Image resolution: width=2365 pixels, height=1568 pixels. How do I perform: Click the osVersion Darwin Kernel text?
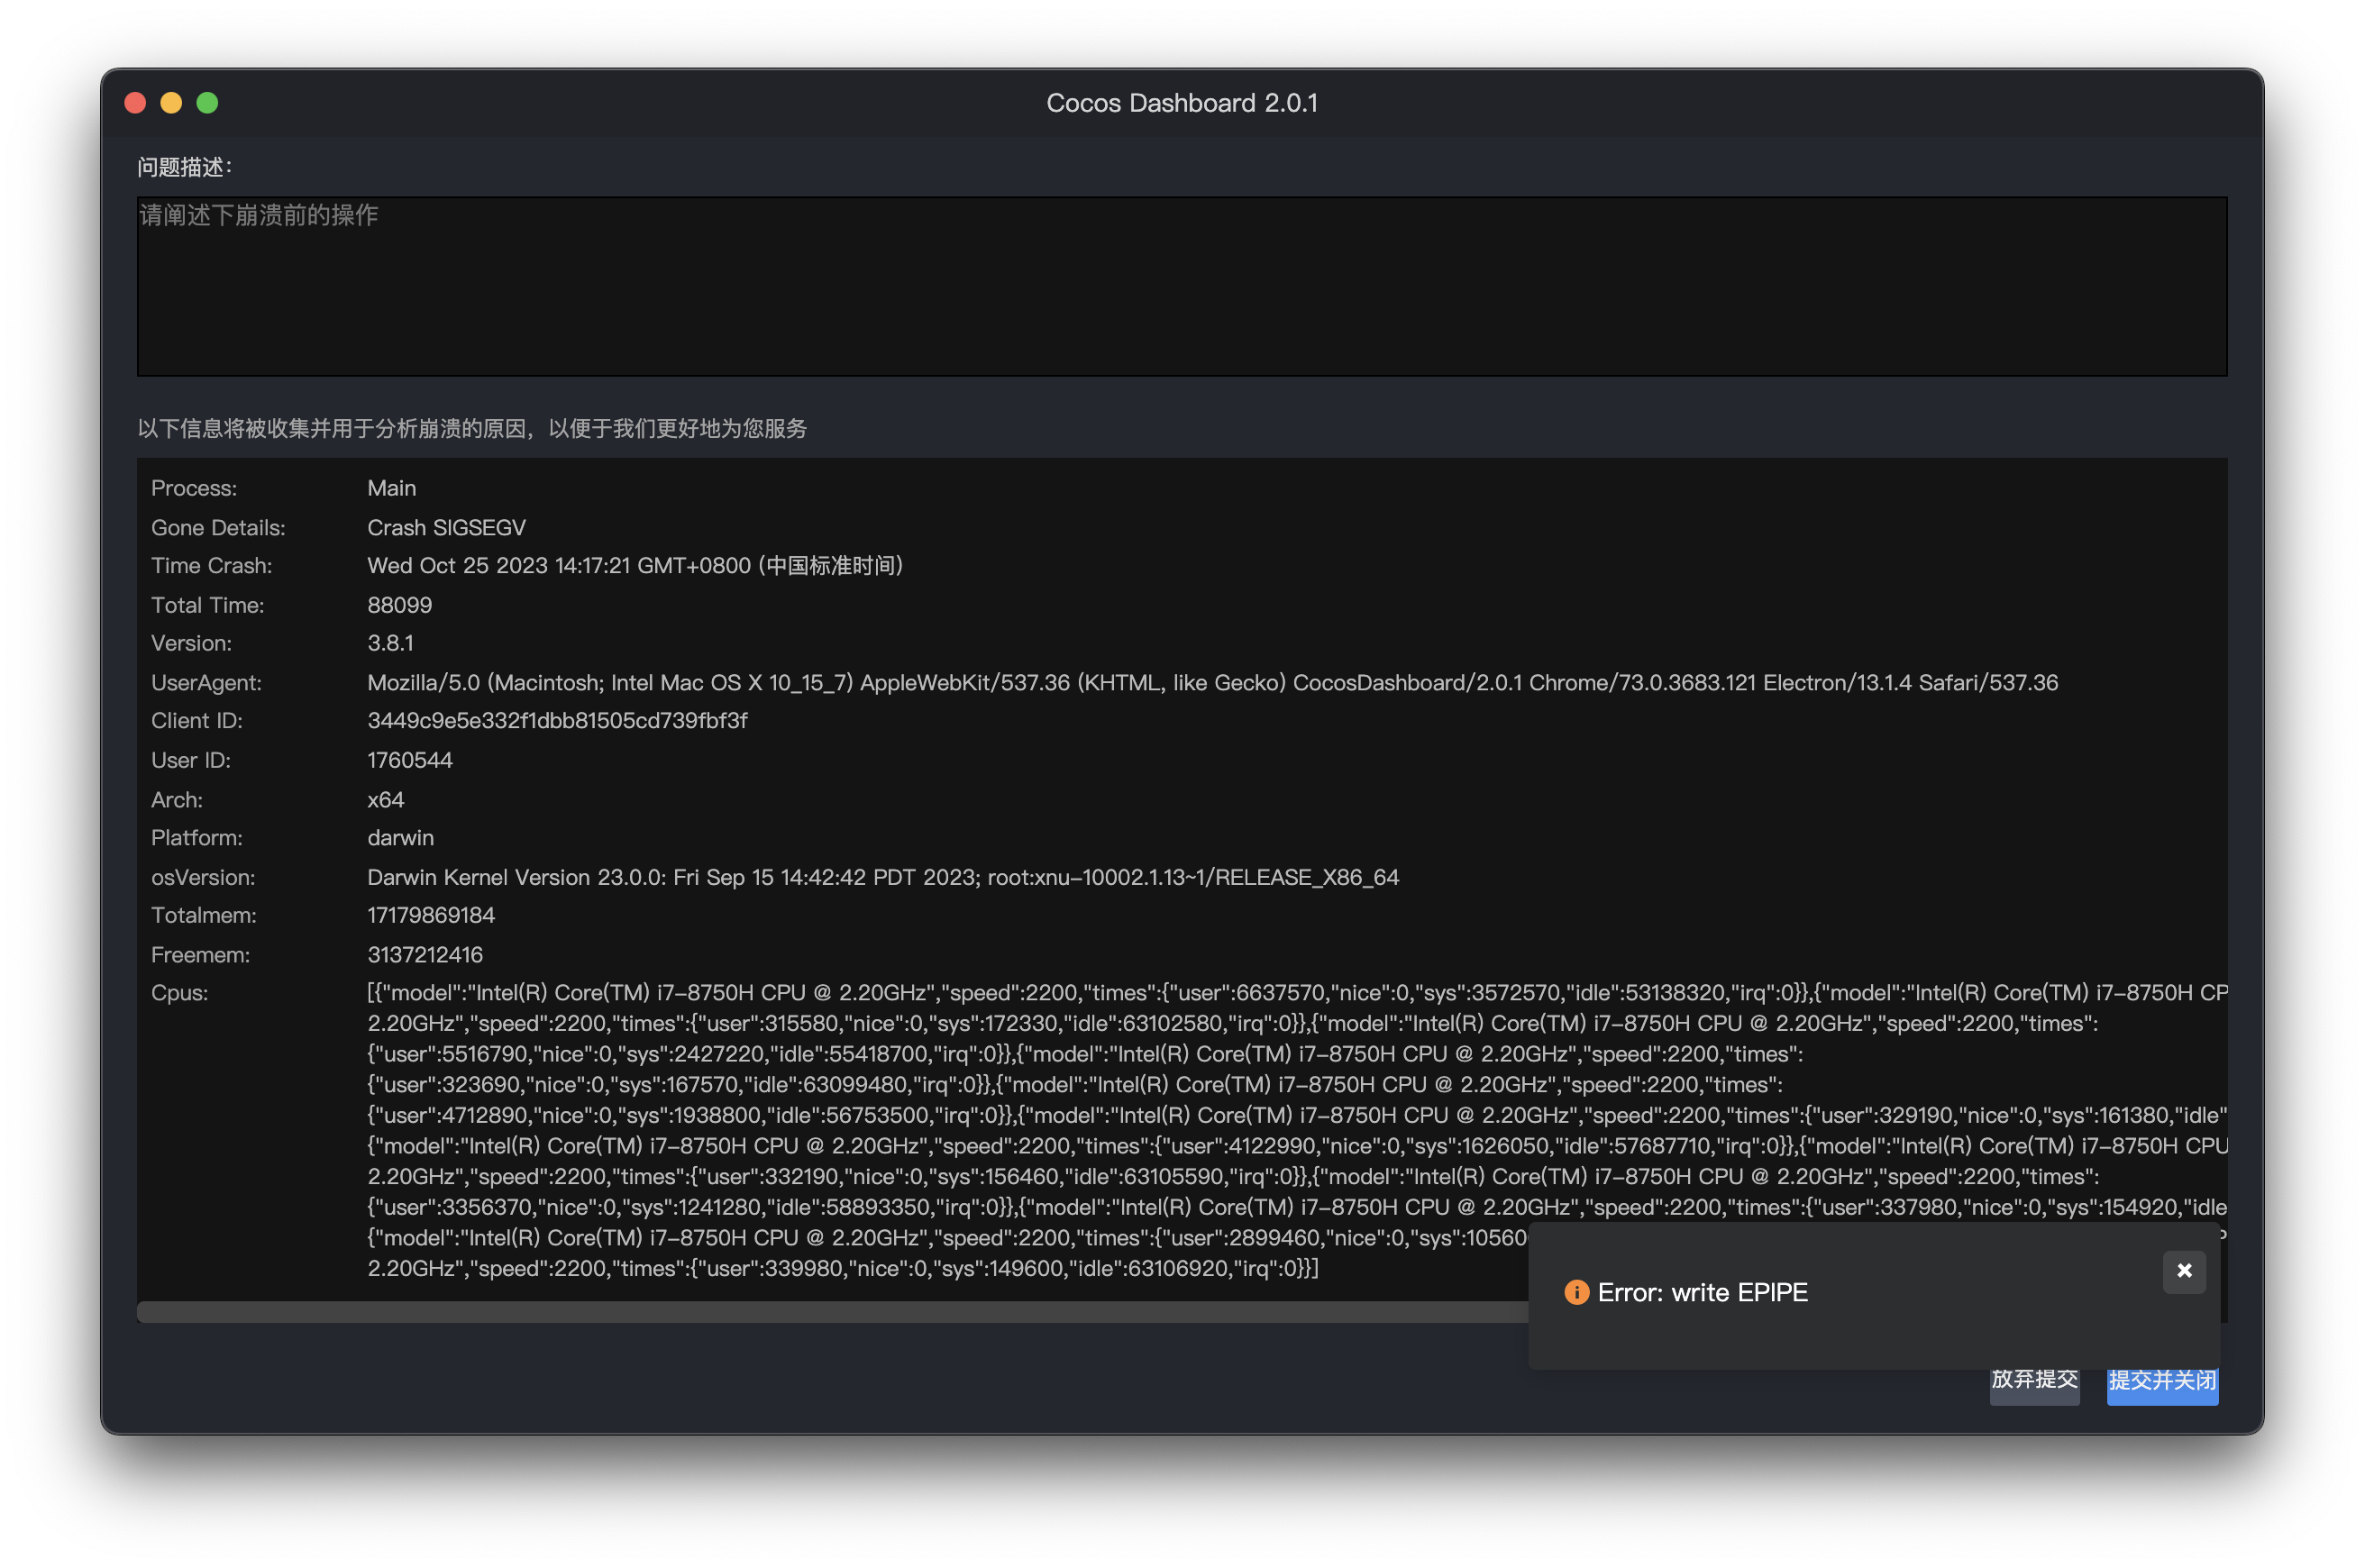point(882,877)
